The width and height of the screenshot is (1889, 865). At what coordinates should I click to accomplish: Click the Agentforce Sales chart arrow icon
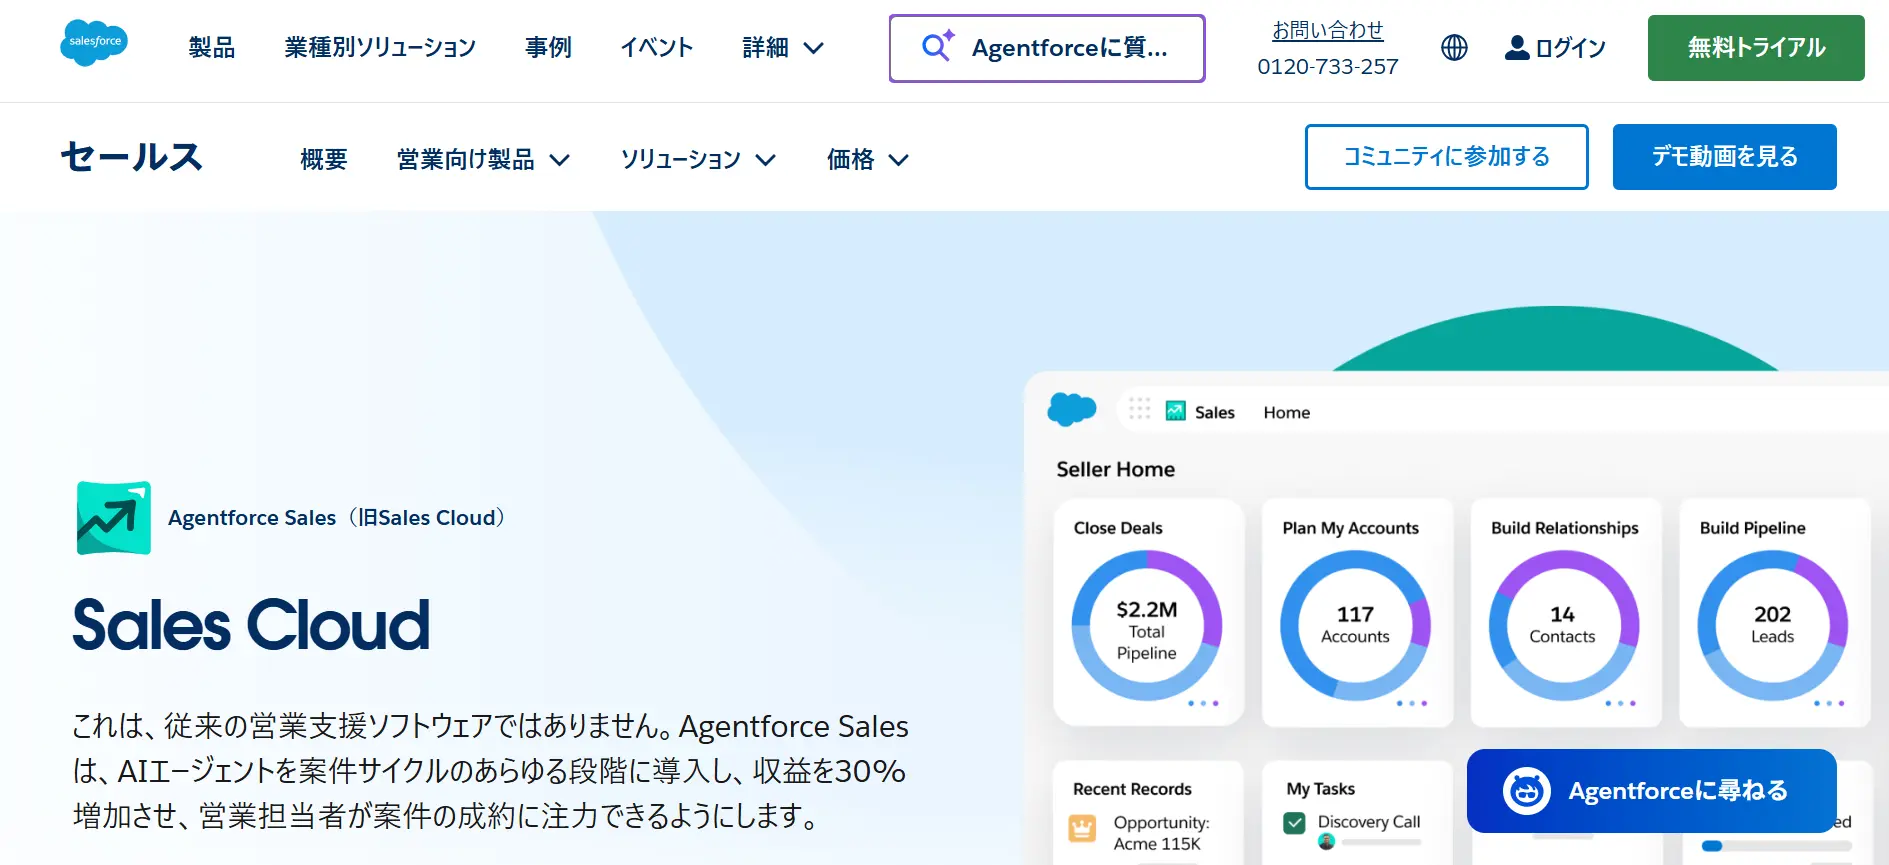pos(114,518)
